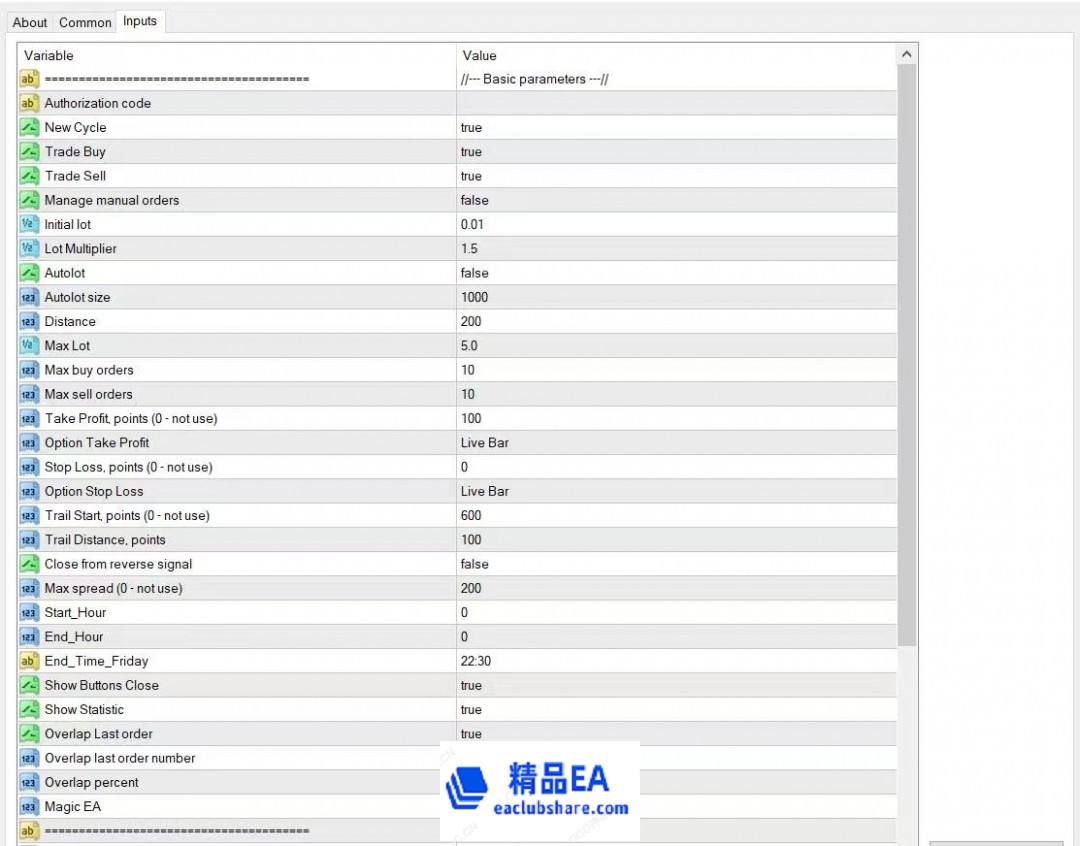
Task: Click the string icon beside End_Time_Friday
Action: tap(29, 661)
